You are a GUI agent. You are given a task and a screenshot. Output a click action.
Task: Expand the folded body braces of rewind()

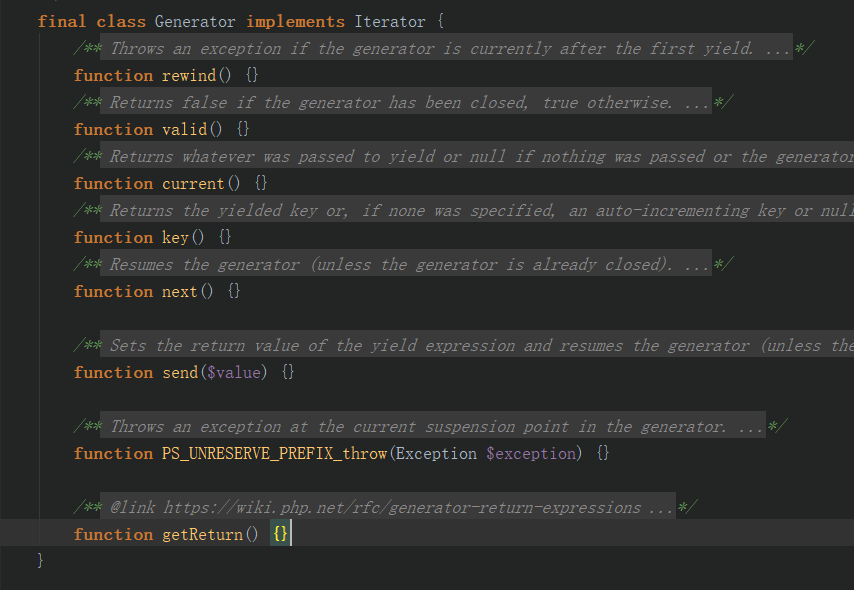tap(252, 75)
